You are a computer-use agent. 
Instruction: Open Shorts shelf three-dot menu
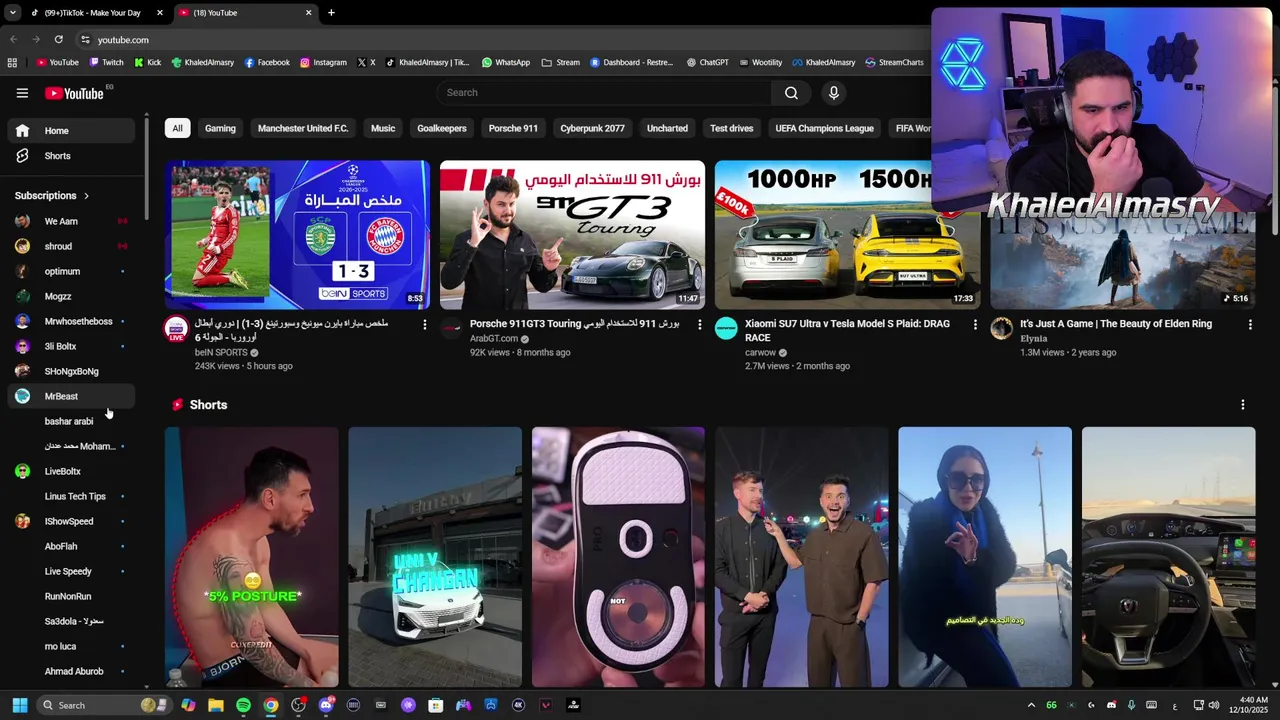pyautogui.click(x=1243, y=405)
